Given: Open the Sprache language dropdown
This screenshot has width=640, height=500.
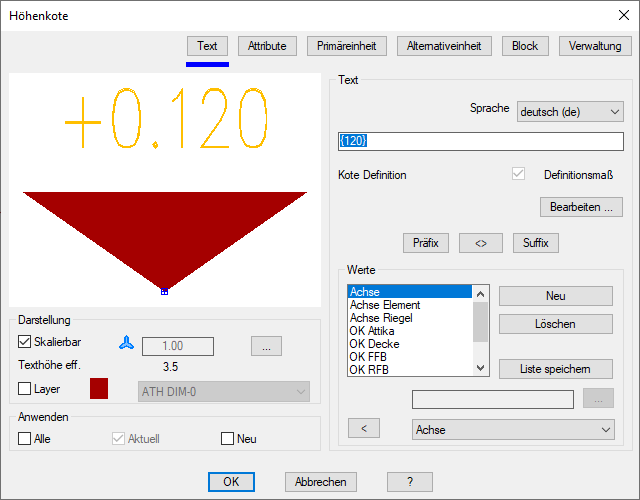Looking at the screenshot, I should click(x=570, y=112).
